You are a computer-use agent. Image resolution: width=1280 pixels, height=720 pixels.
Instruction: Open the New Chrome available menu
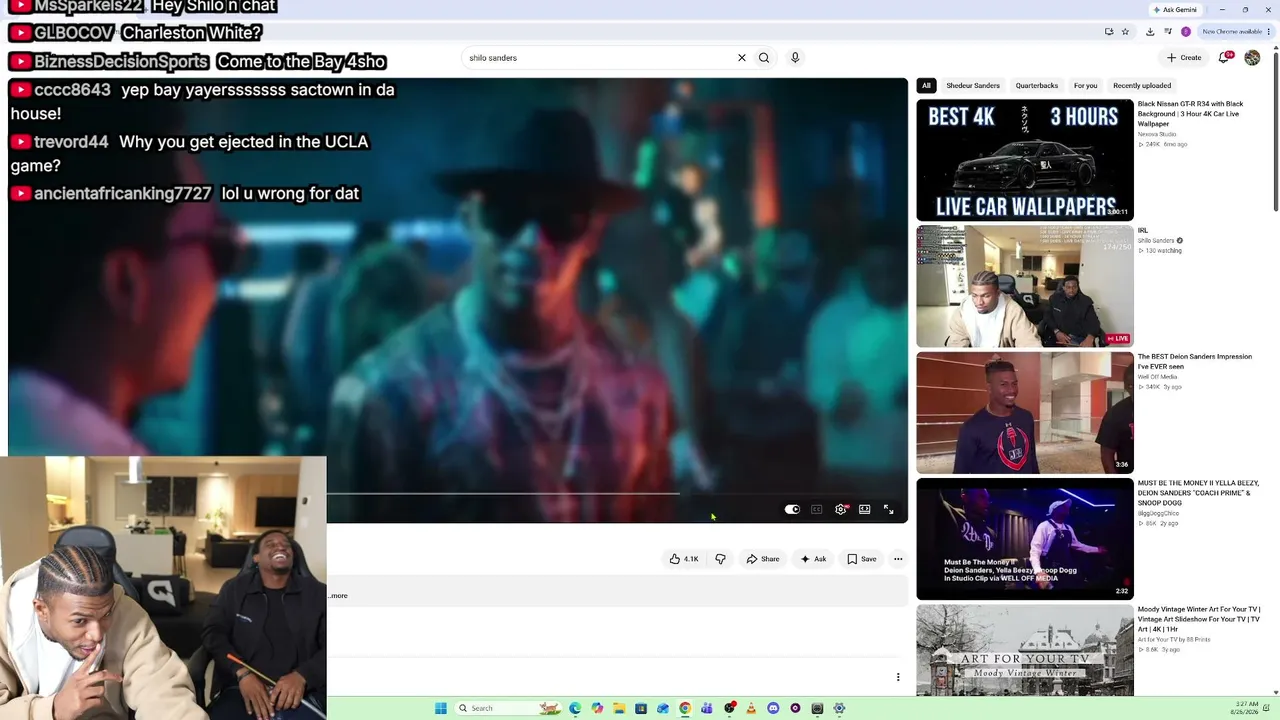(x=1236, y=32)
